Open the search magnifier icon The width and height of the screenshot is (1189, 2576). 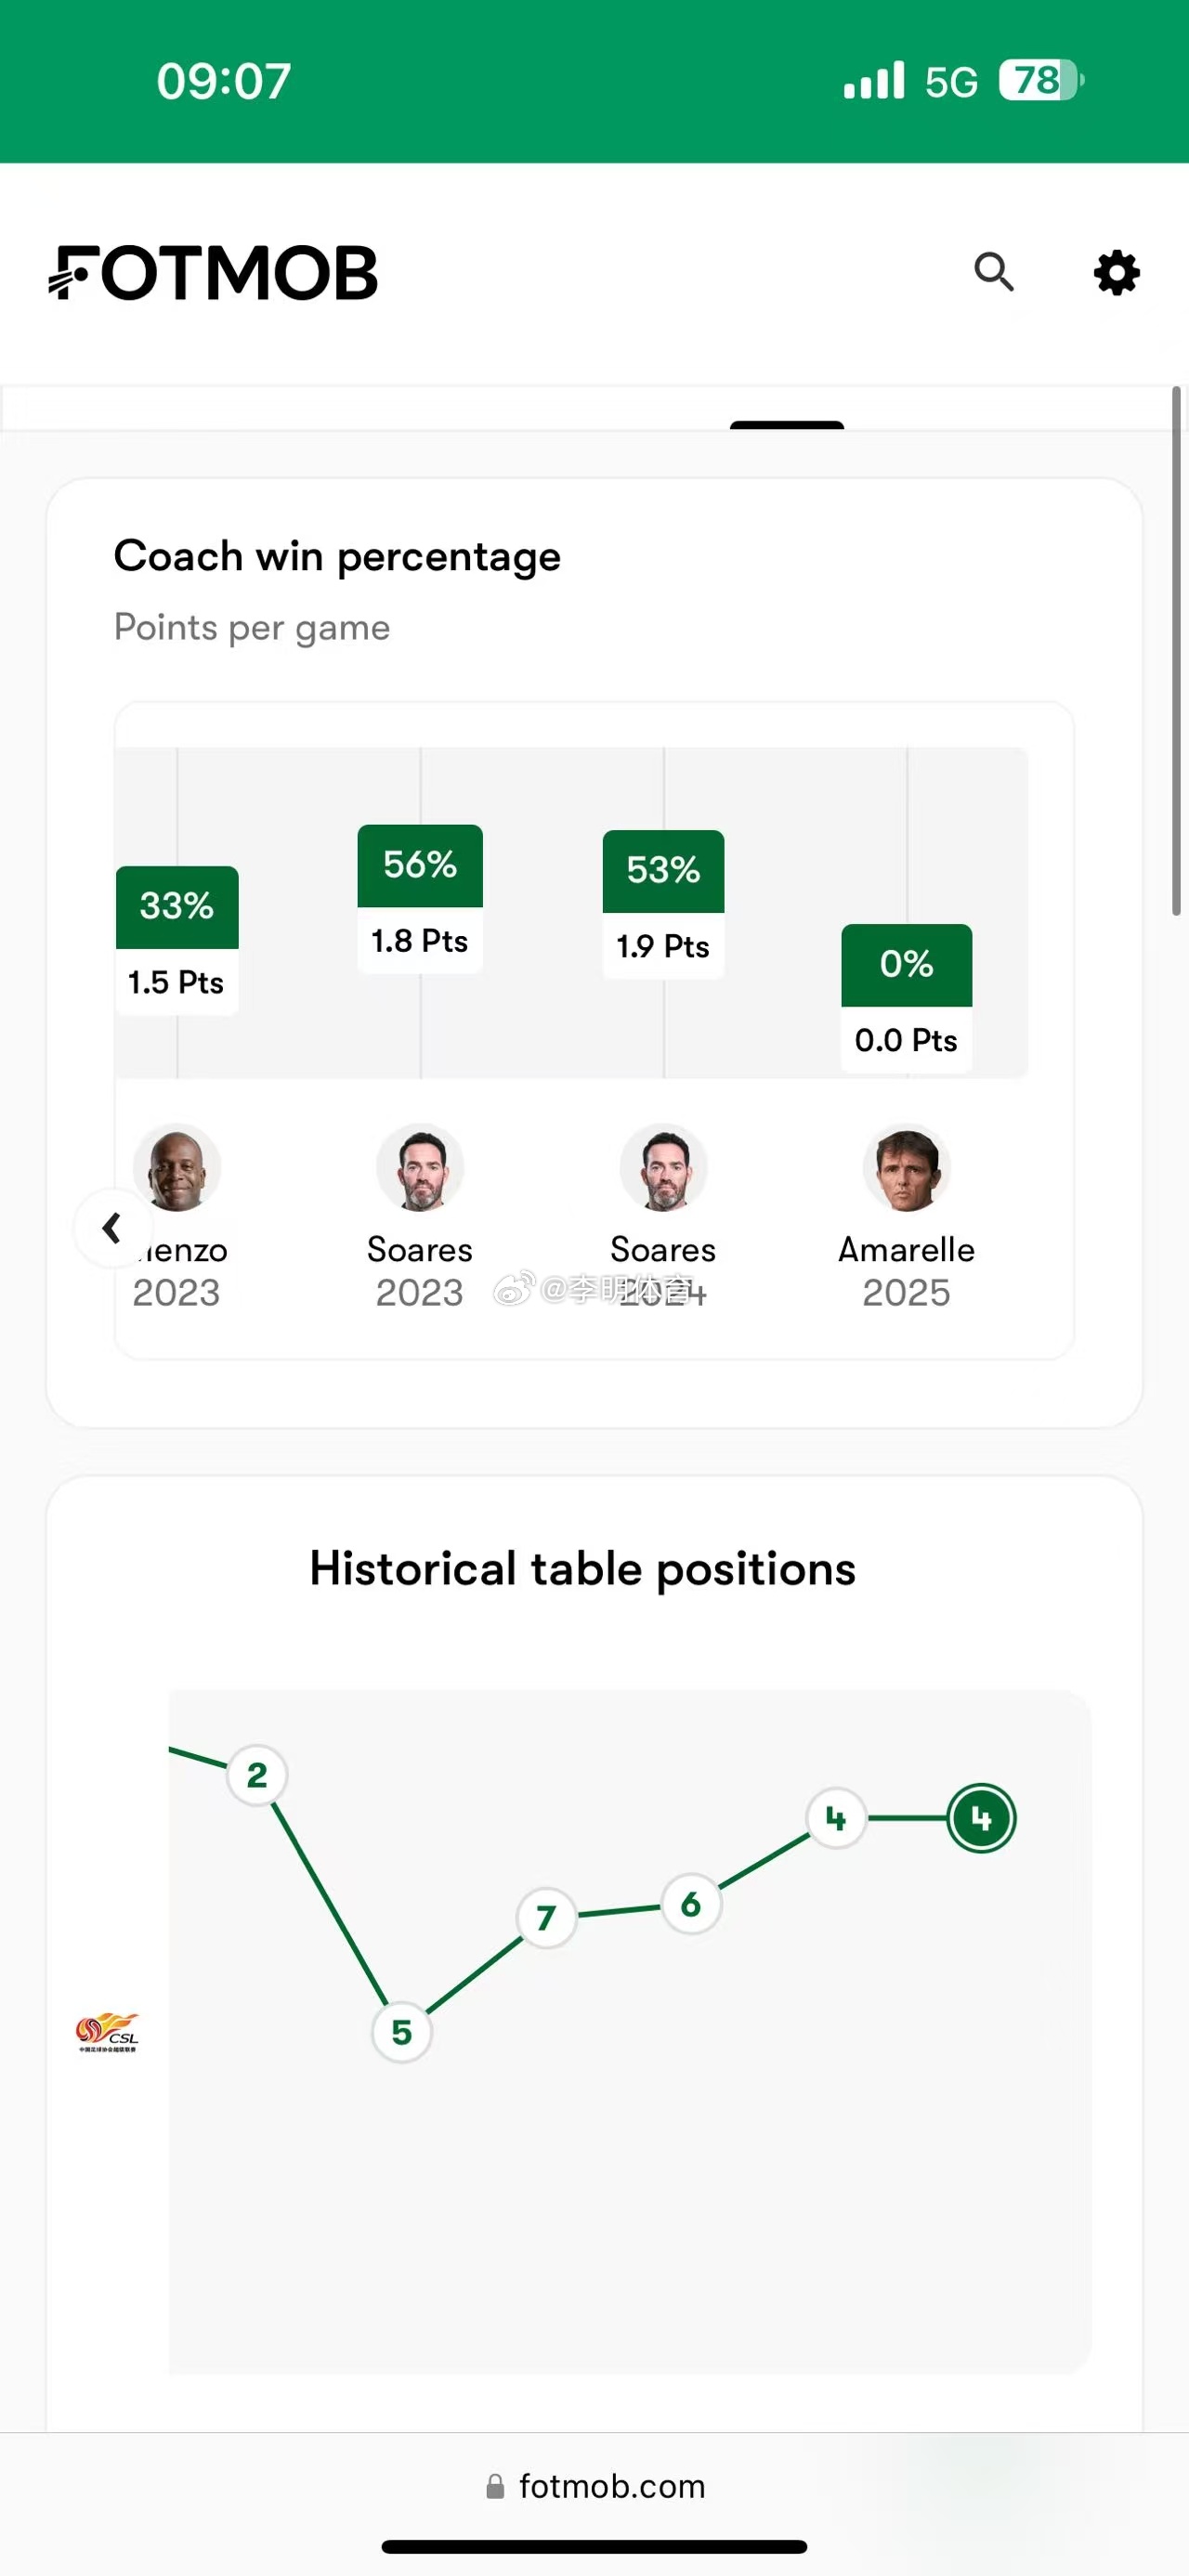(x=994, y=272)
